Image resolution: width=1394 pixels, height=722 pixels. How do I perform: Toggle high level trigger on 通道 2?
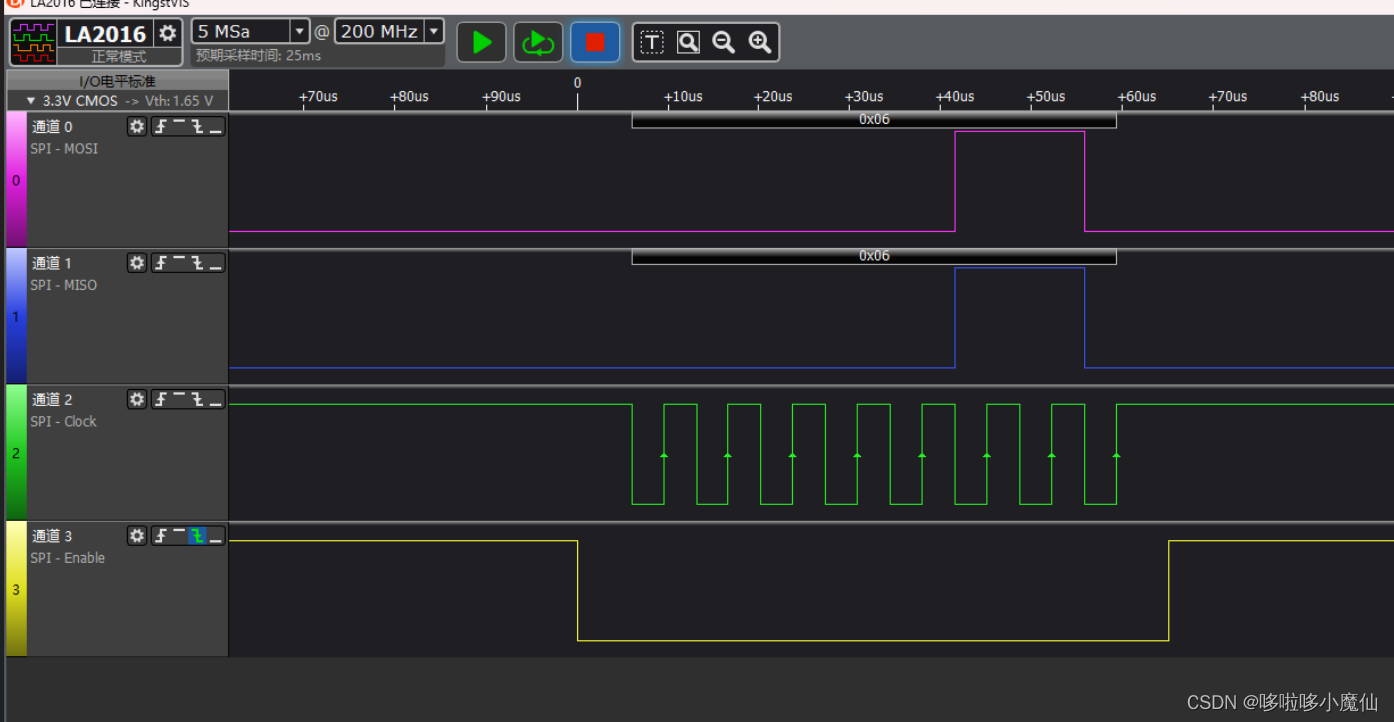pos(179,400)
